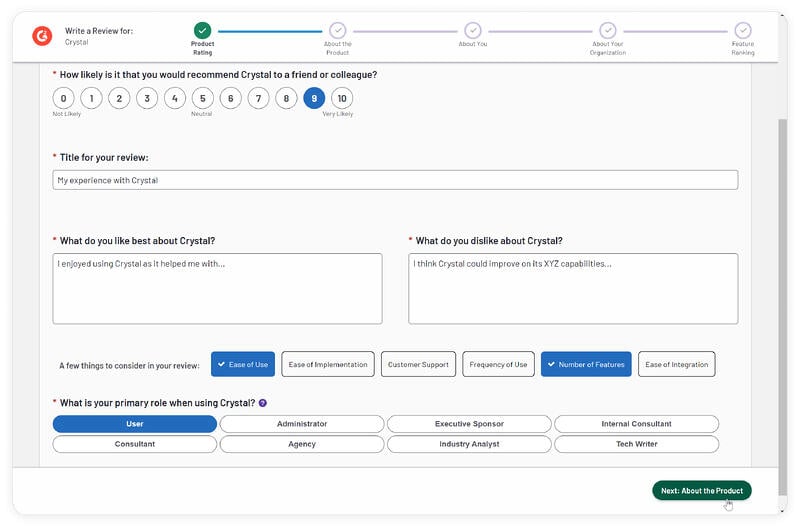Jump to About You step icon
The width and height of the screenshot is (800, 529).
[473, 31]
